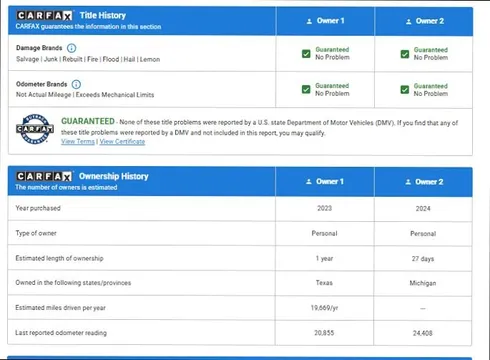
Task: Click the 20,855 odometer reading
Action: (324, 333)
